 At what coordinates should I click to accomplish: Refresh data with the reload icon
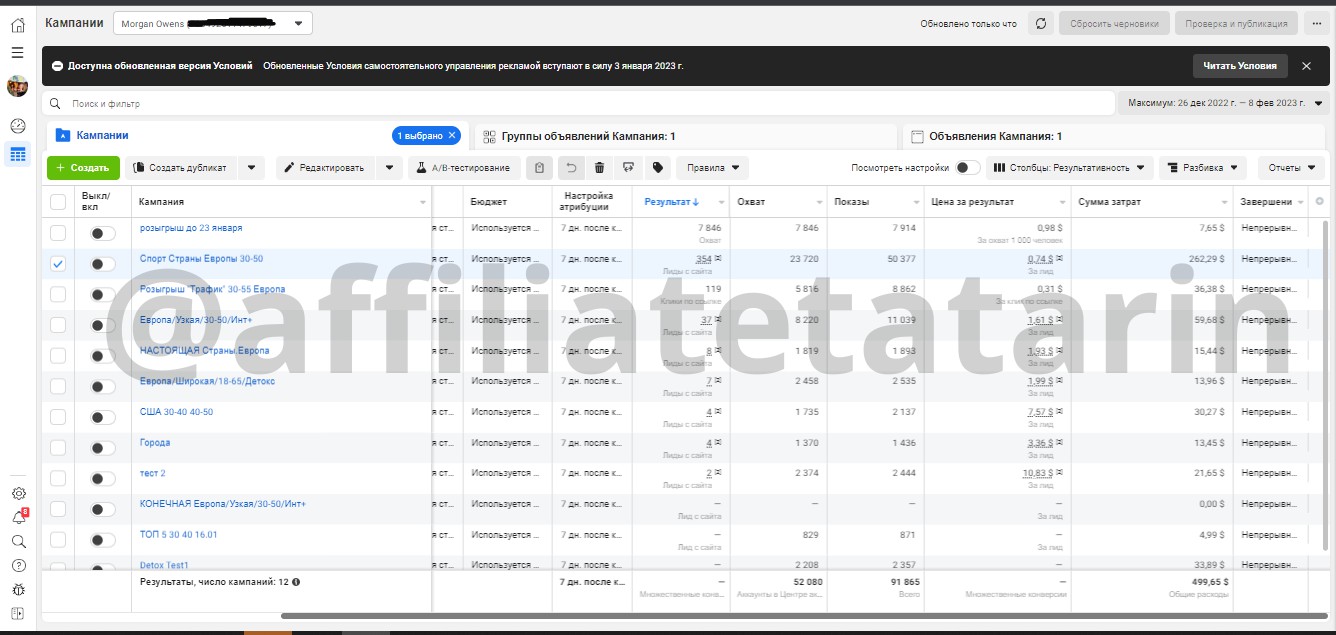pos(1040,23)
